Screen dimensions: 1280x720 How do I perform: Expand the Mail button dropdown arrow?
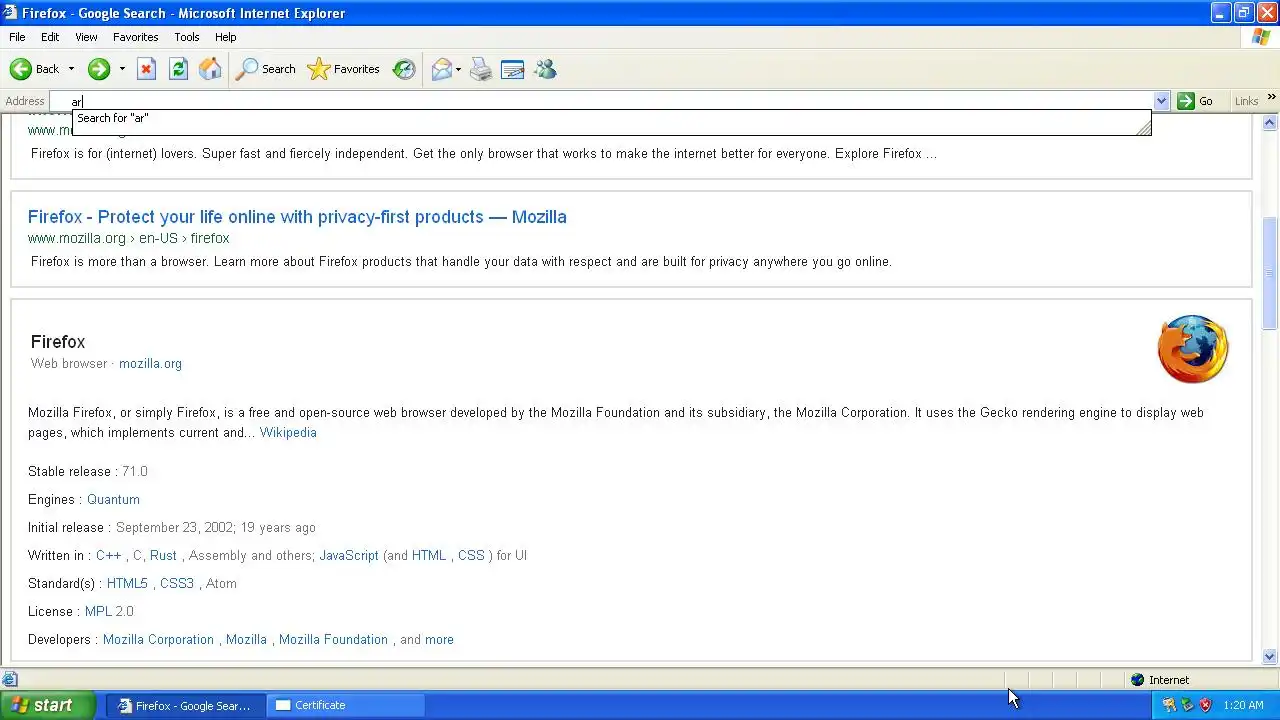tap(458, 69)
